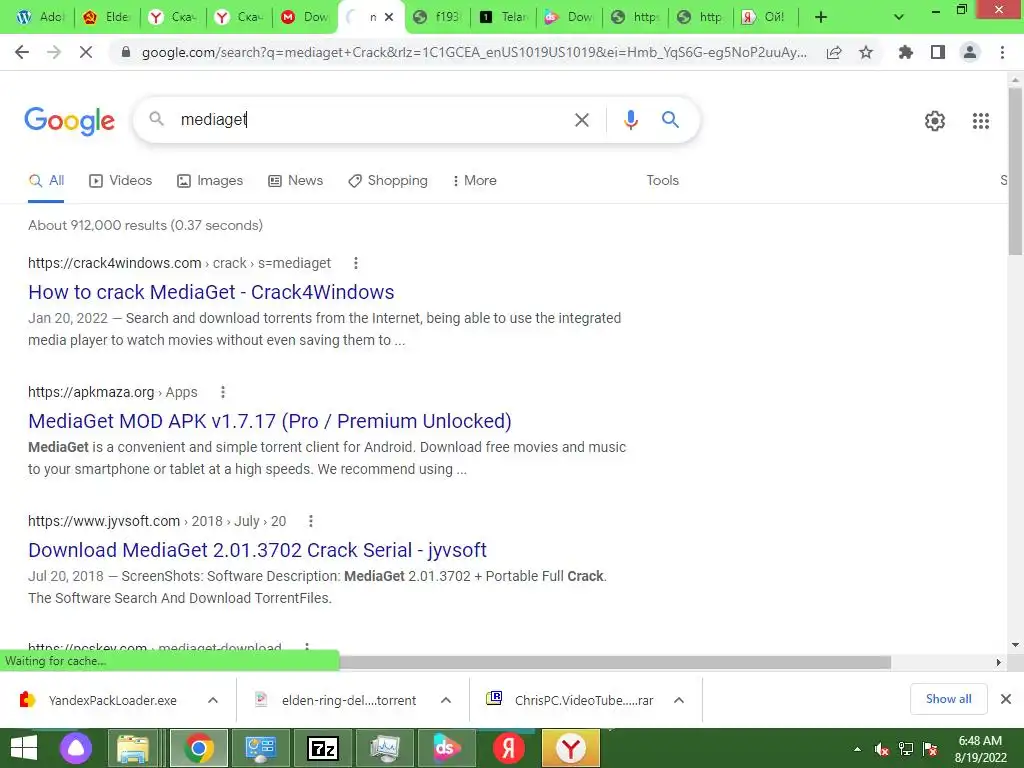Toggle the browser side panel icon
This screenshot has width=1024, height=768.
[938, 52]
